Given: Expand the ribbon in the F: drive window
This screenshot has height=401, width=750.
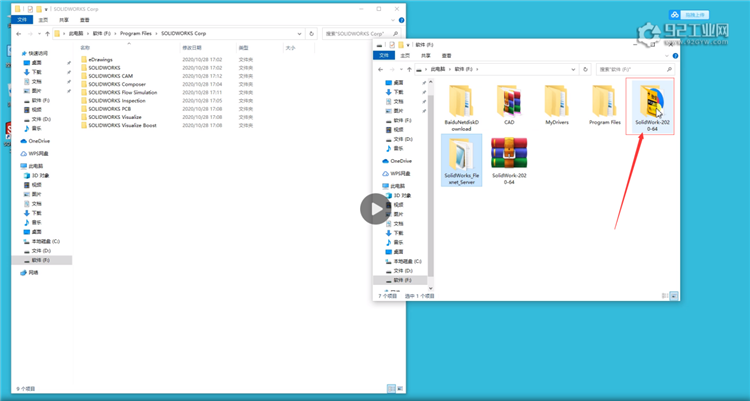Looking at the screenshot, I should [667, 56].
